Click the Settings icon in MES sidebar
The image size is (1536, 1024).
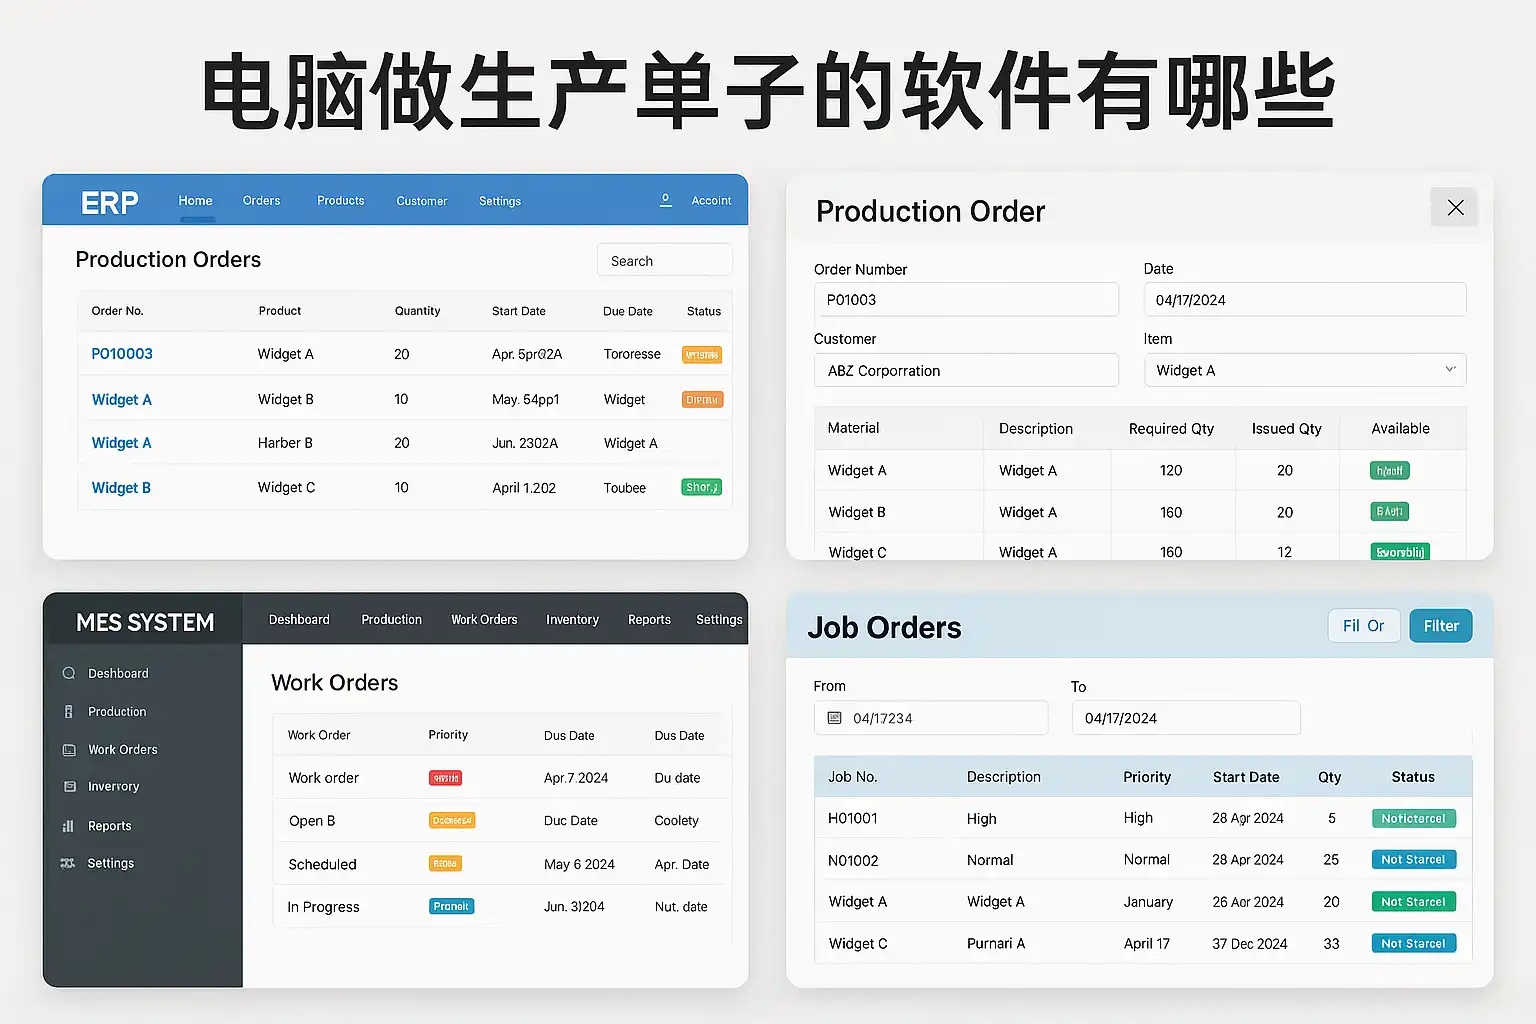(68, 863)
